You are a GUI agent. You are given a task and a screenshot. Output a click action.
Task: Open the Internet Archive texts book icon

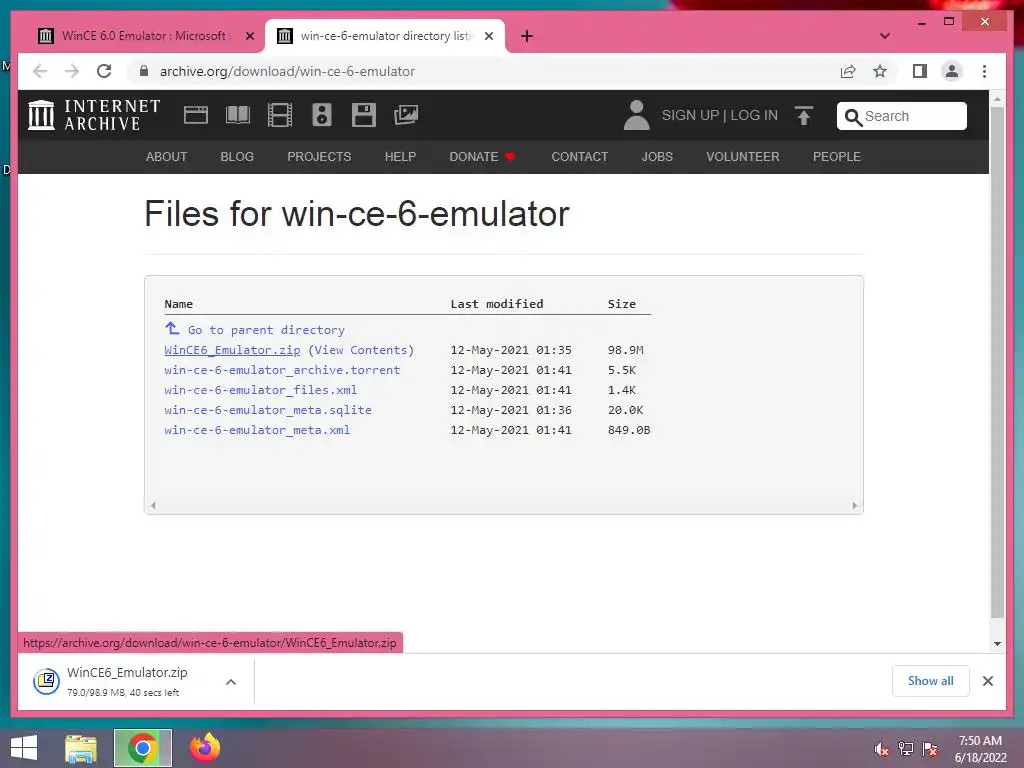pyautogui.click(x=238, y=116)
